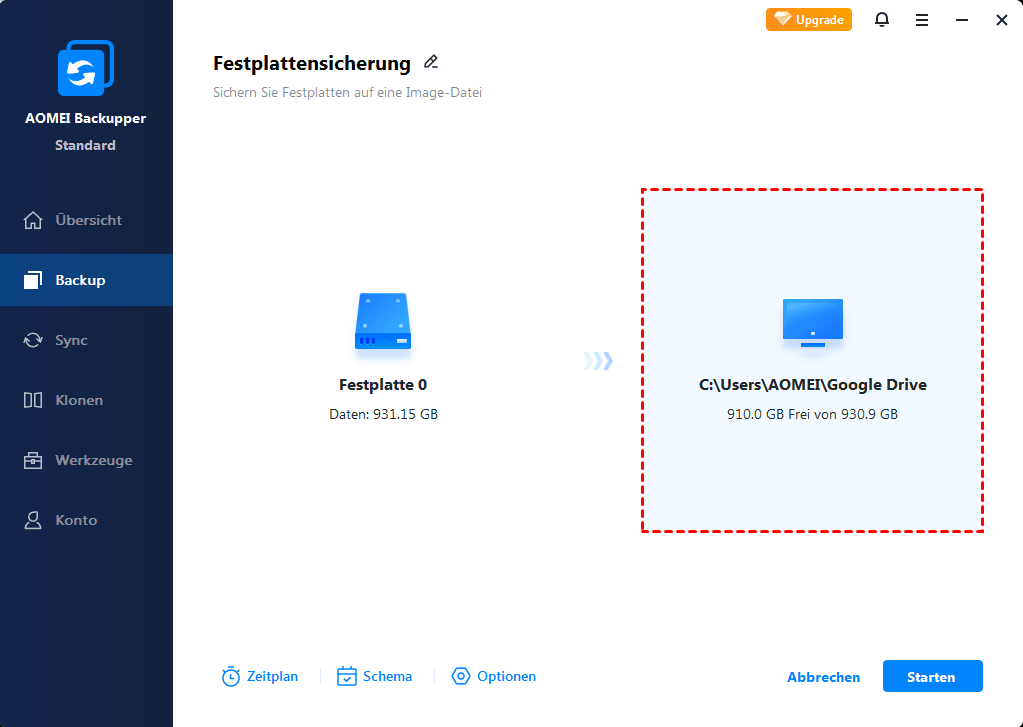Click the Festplatte 0 label
The image size is (1023, 727).
(383, 384)
